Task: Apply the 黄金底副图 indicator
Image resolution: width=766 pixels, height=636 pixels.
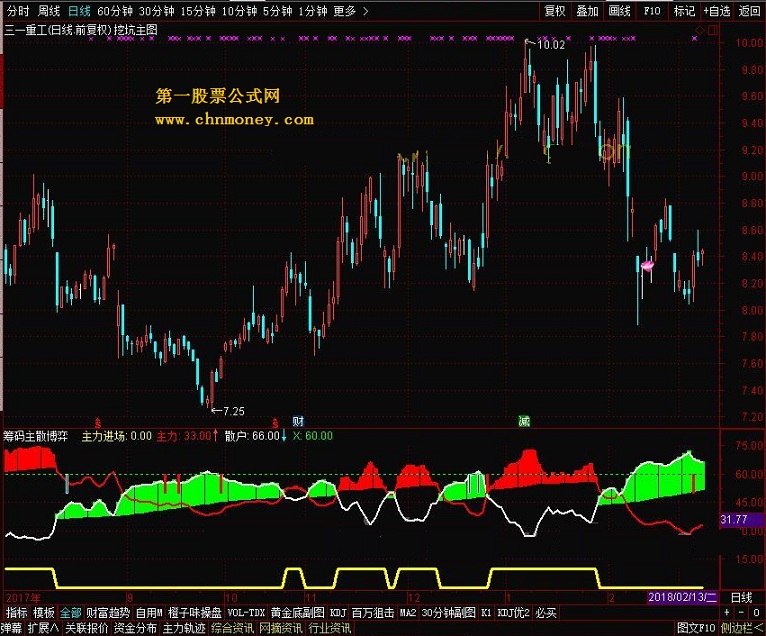Action: pos(298,613)
